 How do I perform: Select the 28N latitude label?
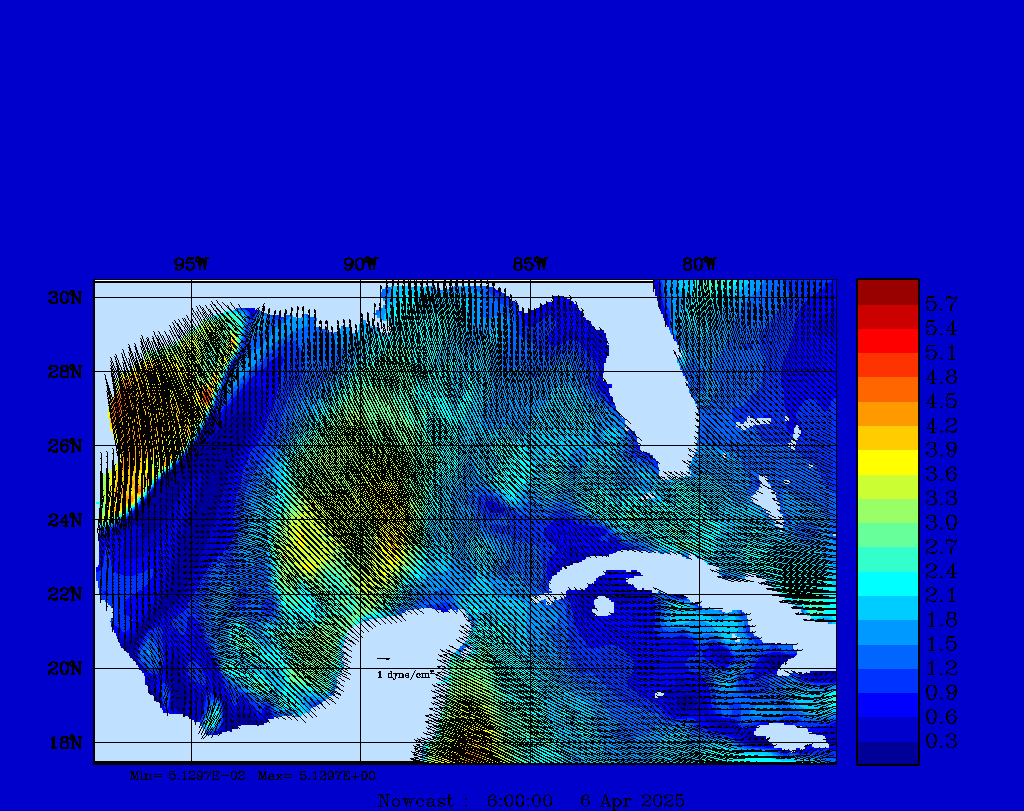coord(65,372)
